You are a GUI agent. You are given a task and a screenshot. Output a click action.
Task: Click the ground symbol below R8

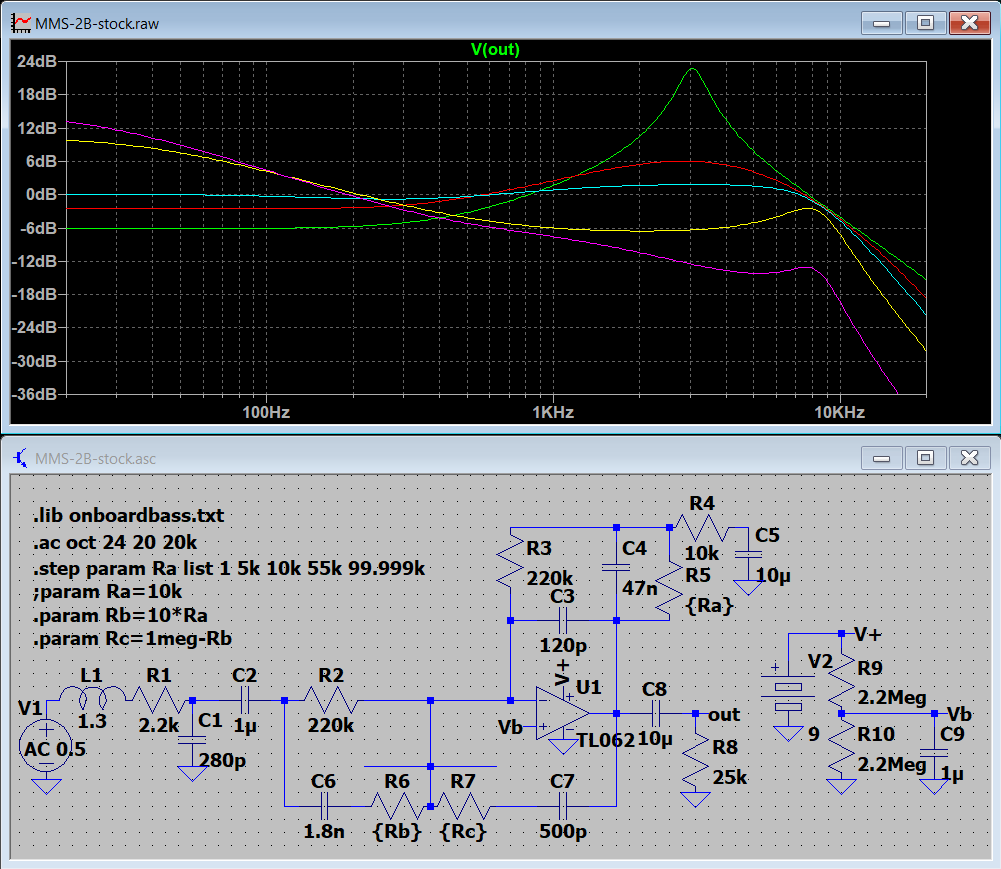coord(695,799)
